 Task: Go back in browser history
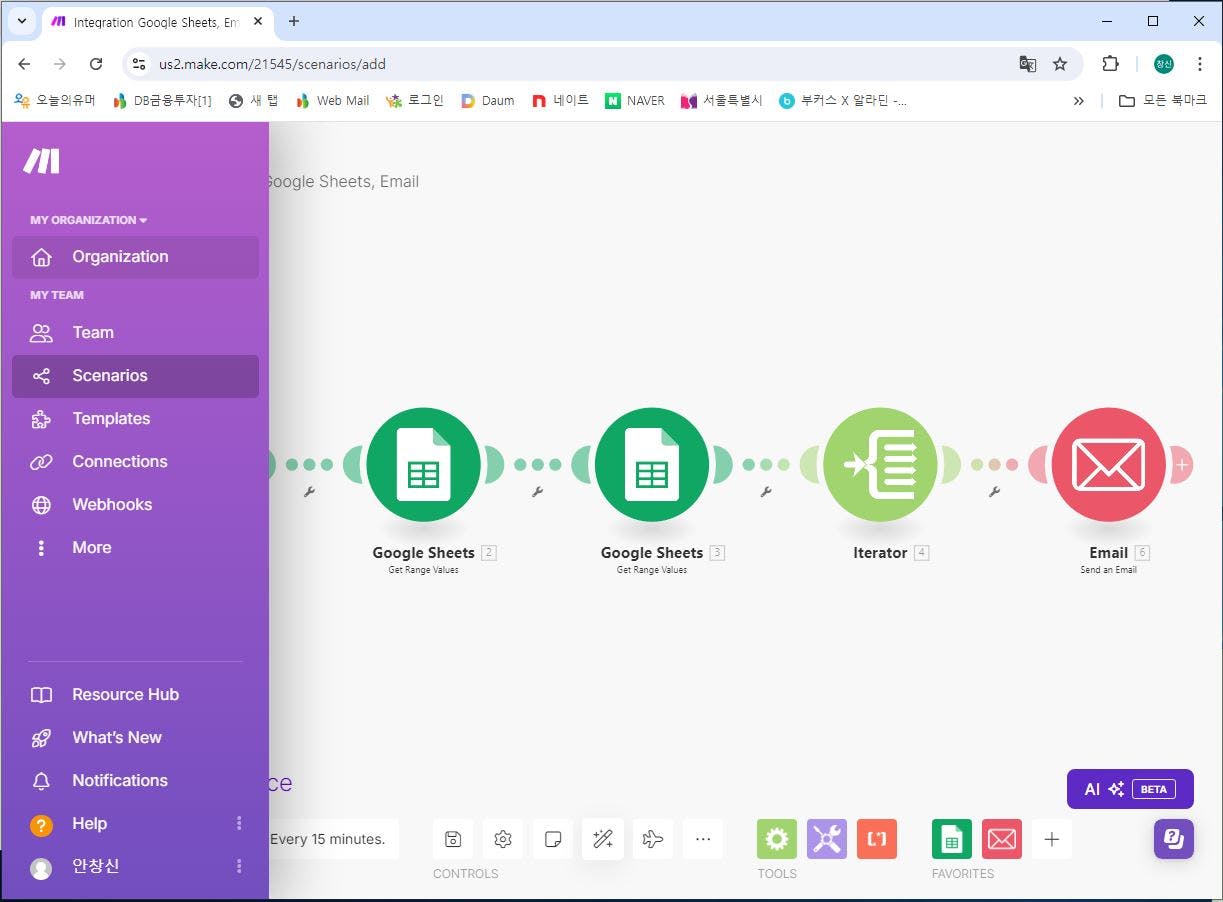[x=24, y=64]
